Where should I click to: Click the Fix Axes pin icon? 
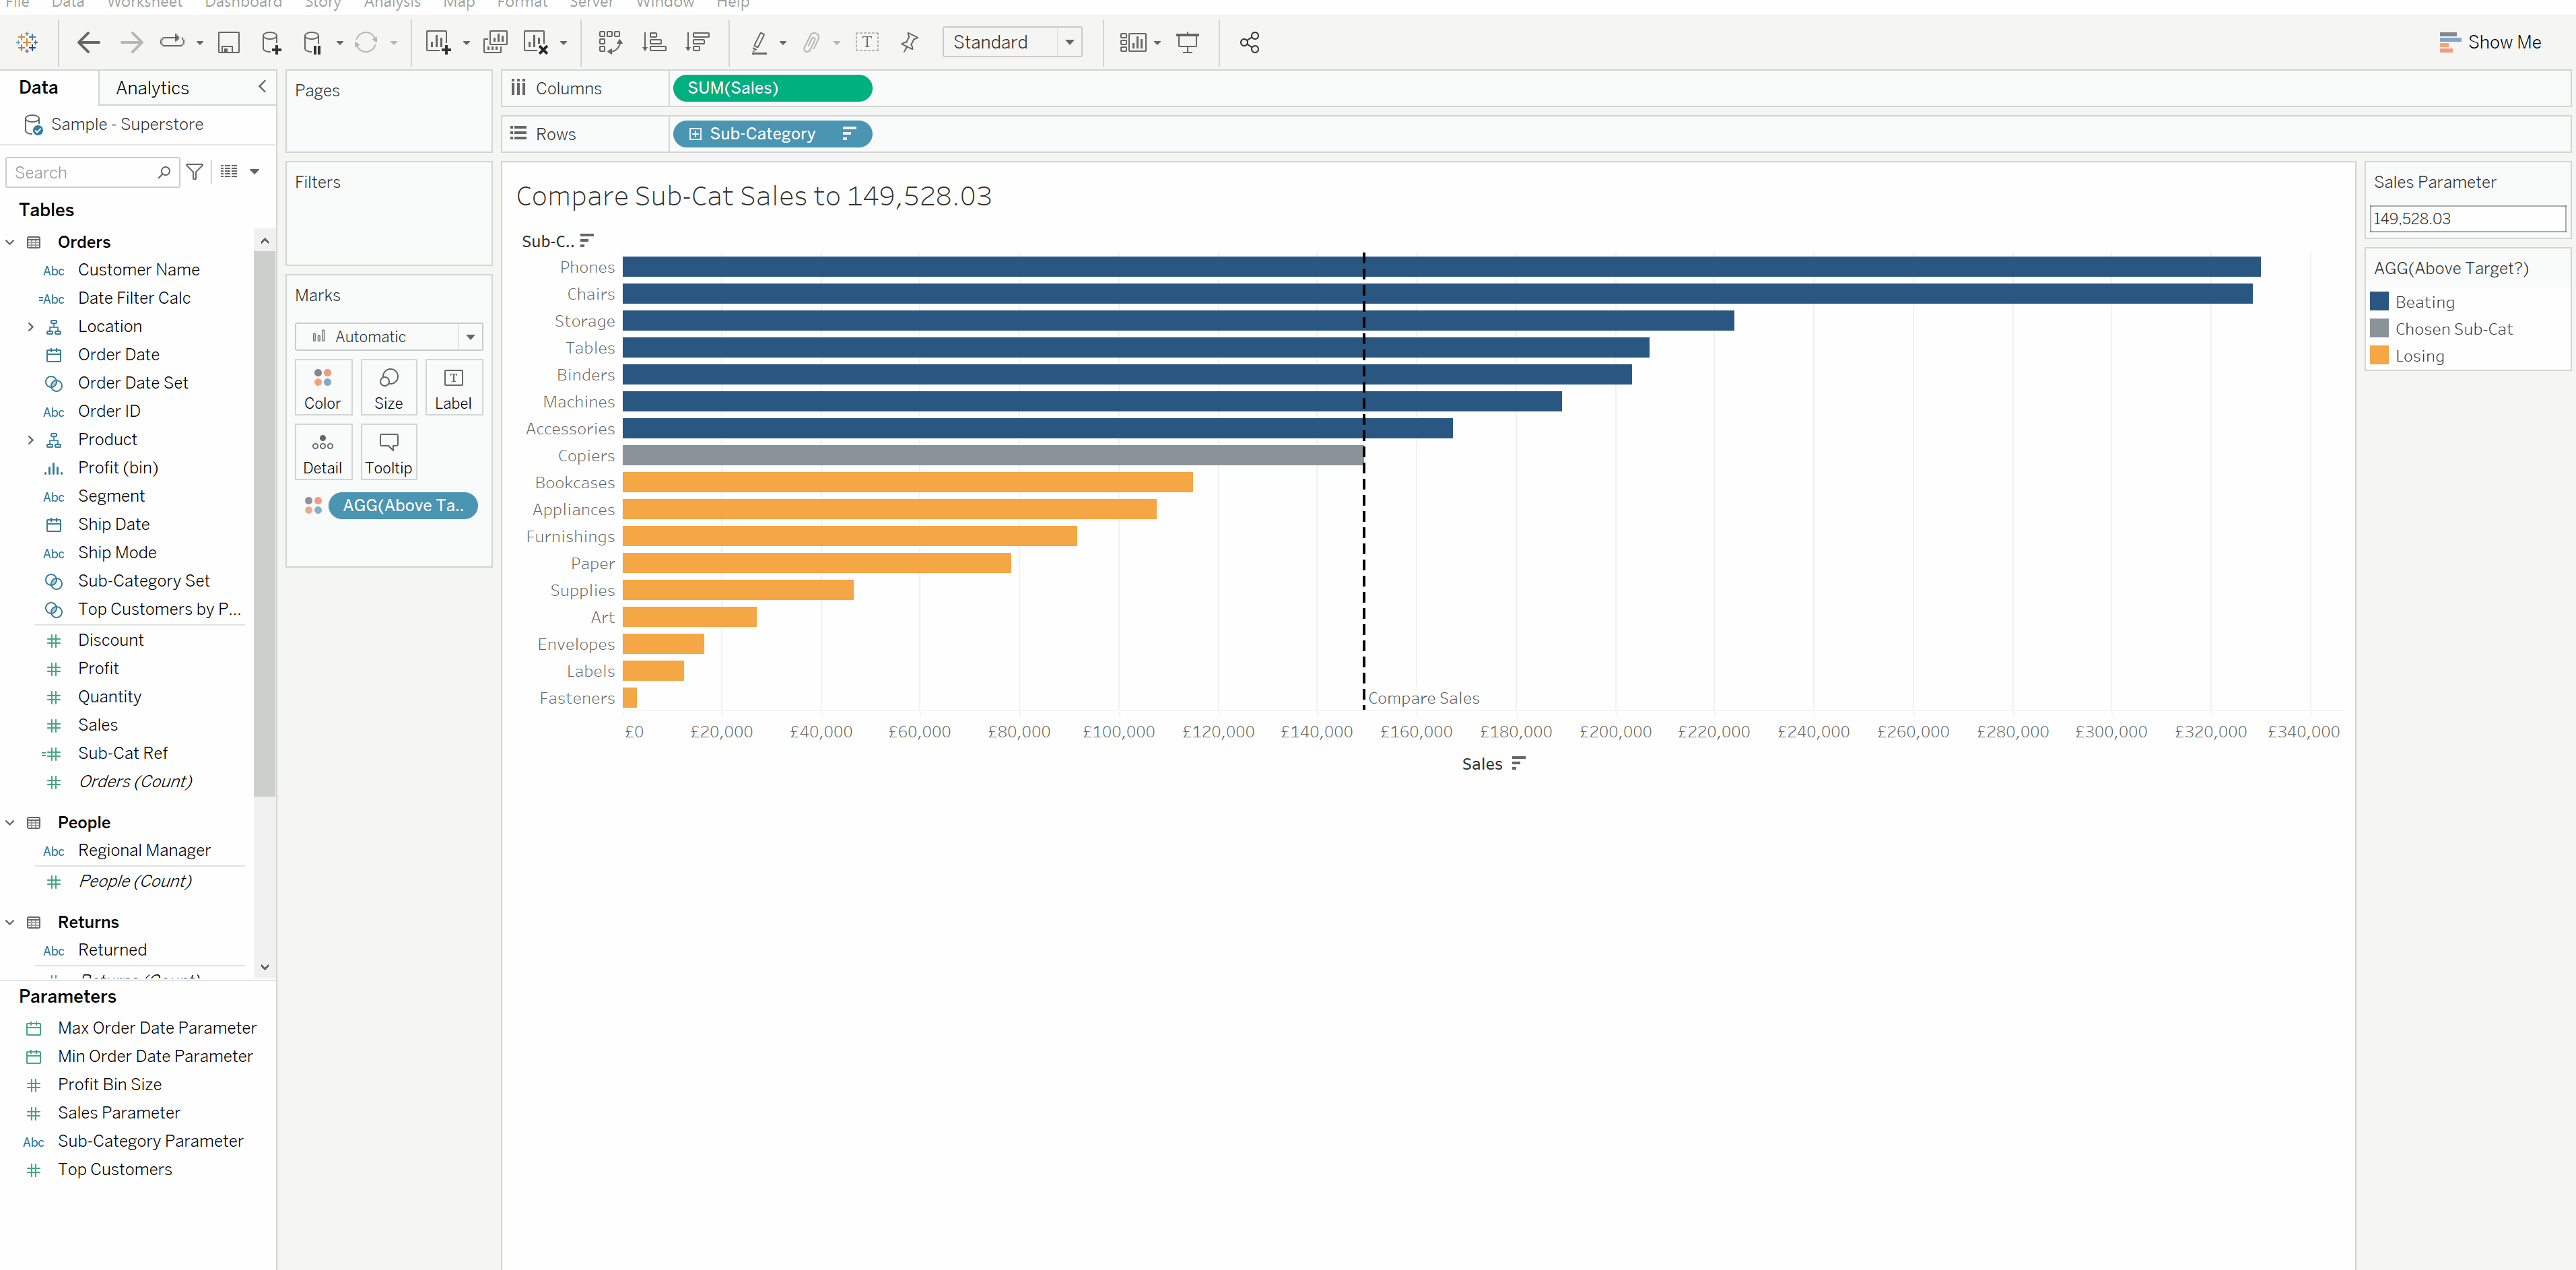click(x=909, y=42)
